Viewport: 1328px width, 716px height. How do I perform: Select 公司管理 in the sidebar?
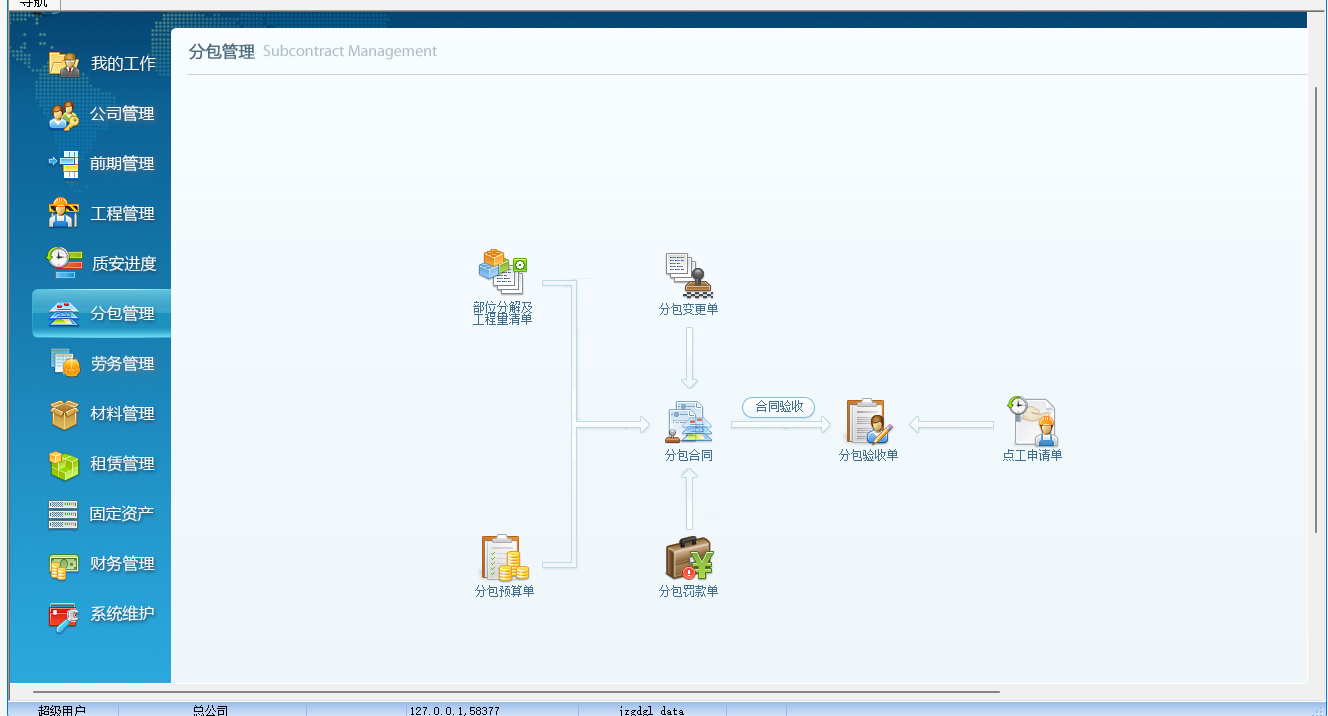point(103,114)
